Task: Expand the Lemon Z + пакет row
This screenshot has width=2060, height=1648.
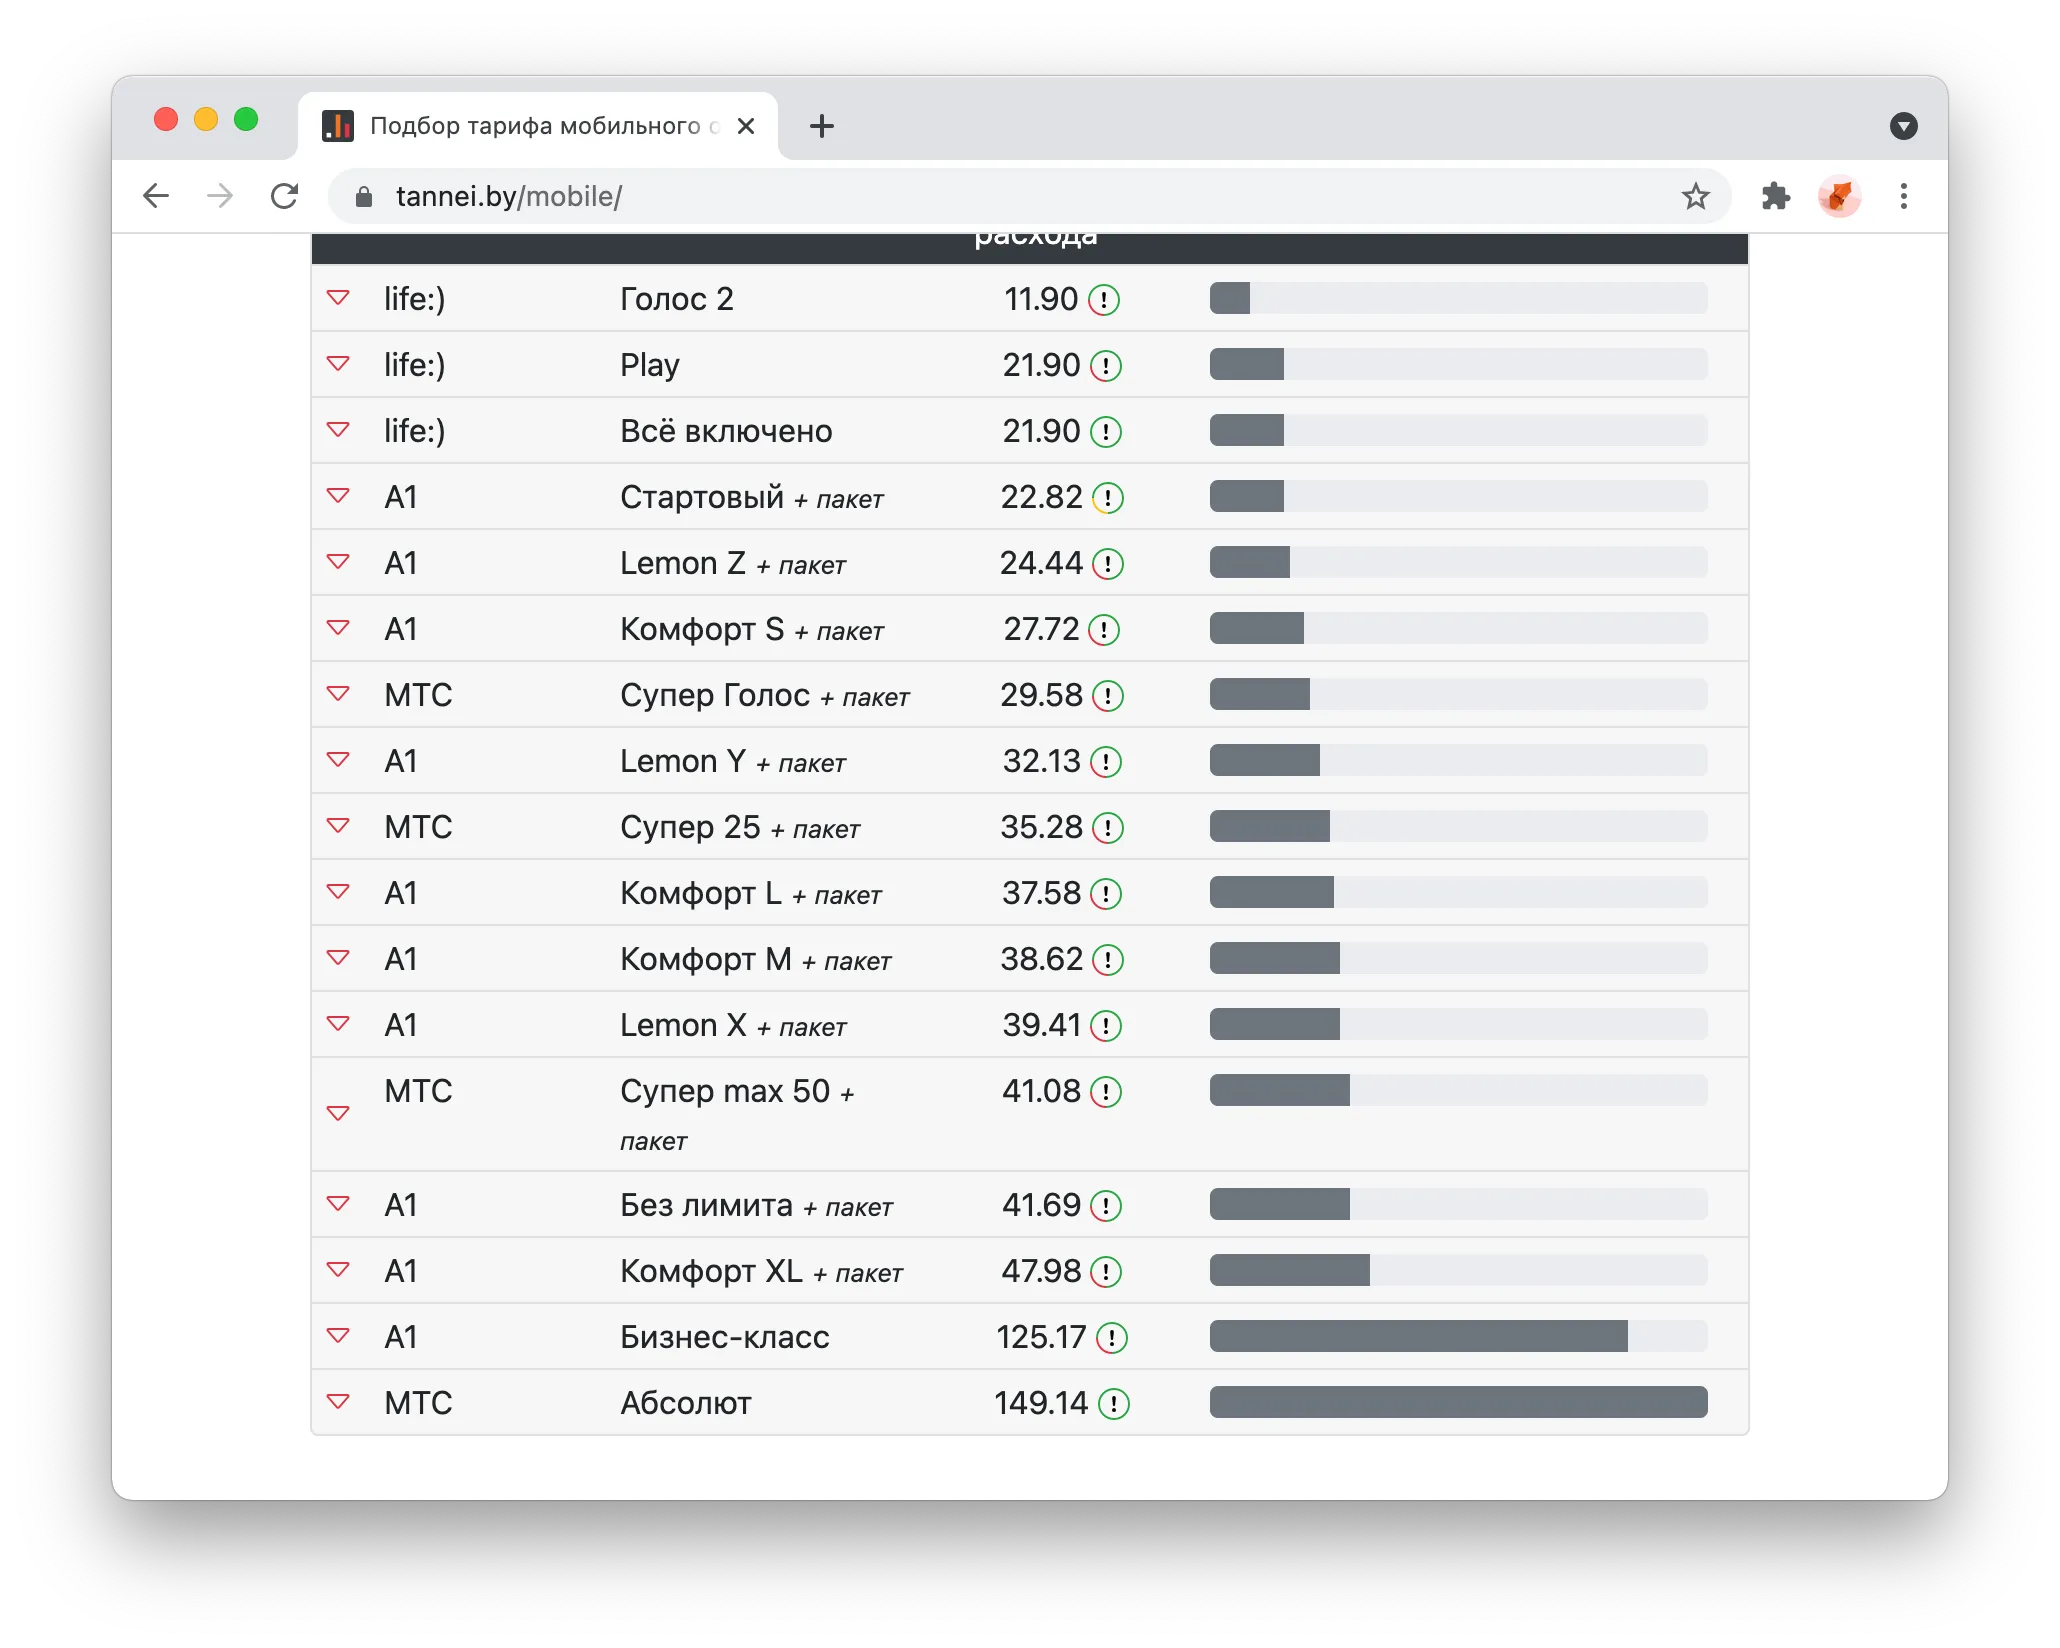Action: point(338,561)
